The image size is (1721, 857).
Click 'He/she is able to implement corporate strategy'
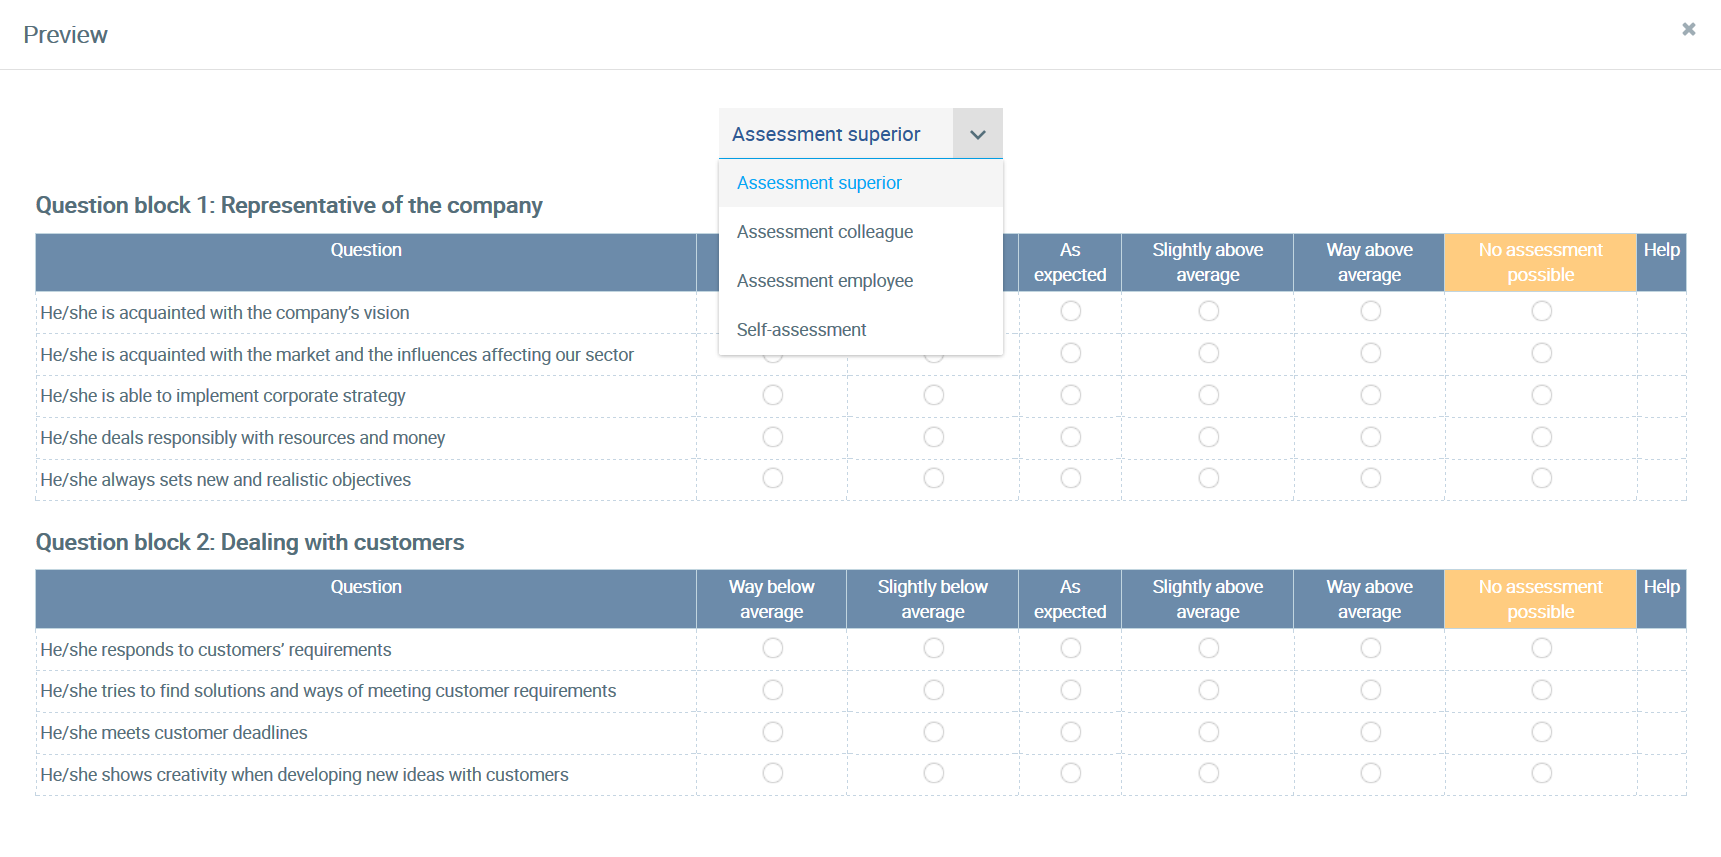[x=223, y=396]
